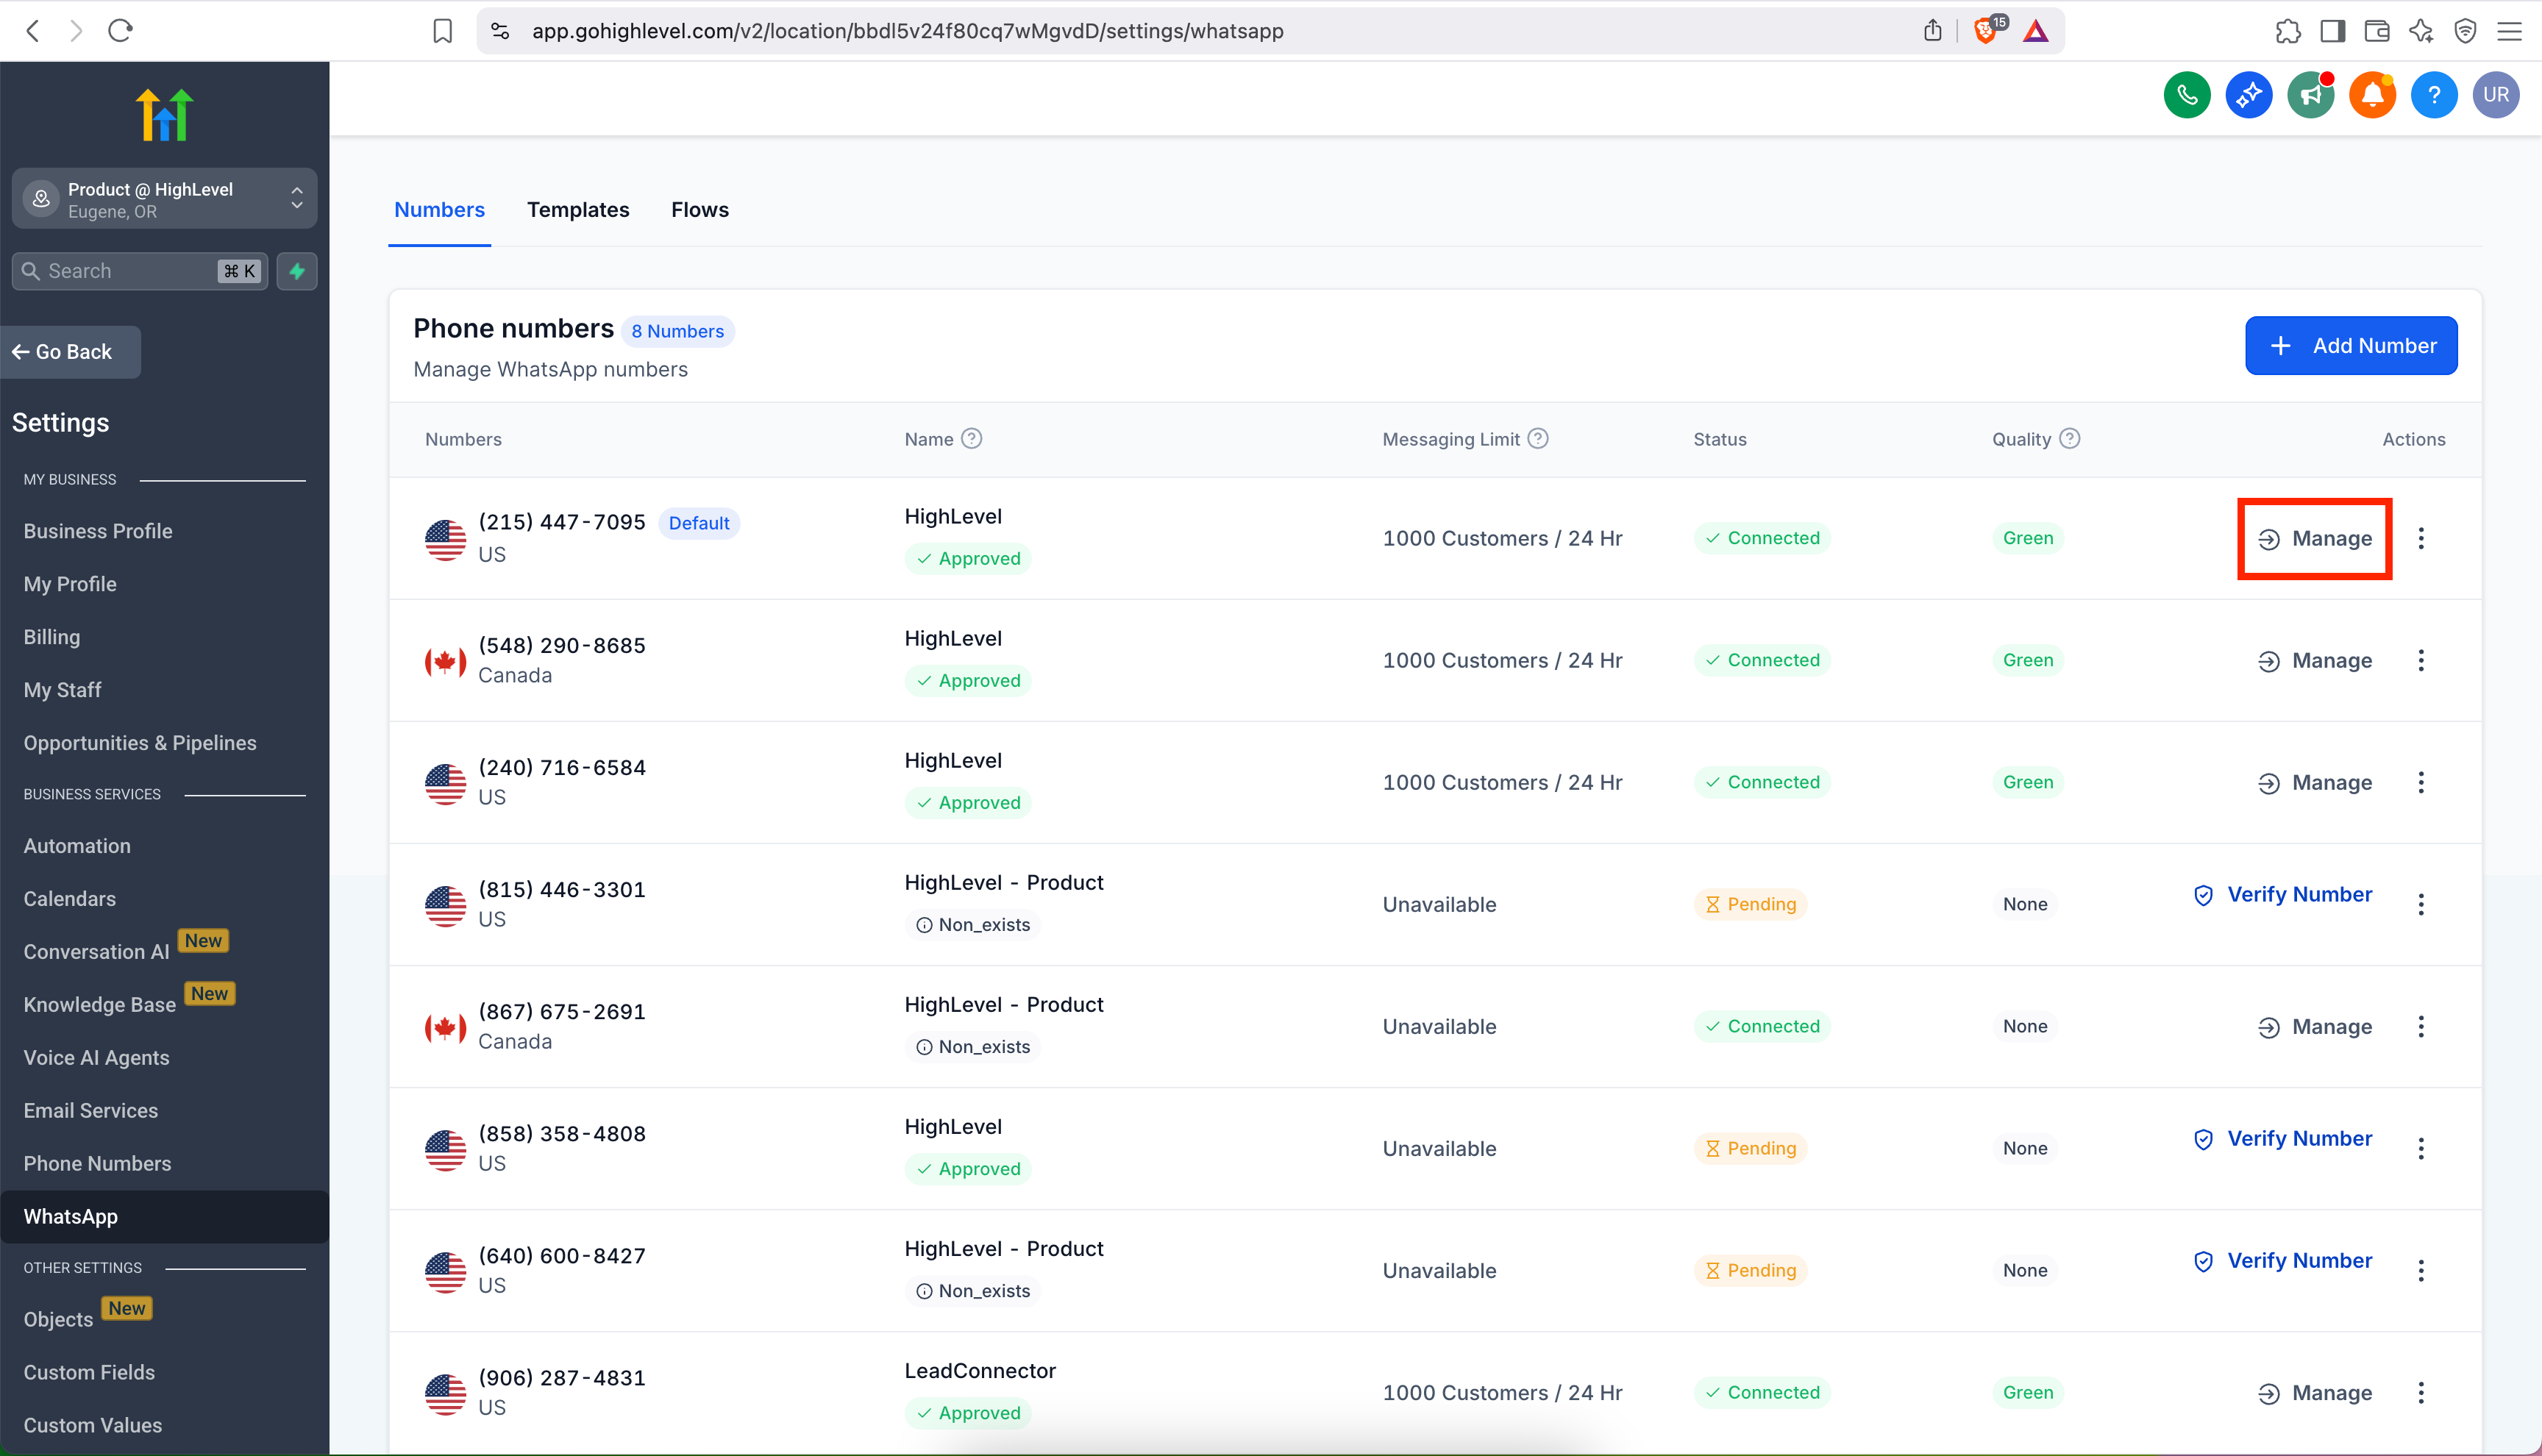Open My Profile in sidebar

point(70,584)
